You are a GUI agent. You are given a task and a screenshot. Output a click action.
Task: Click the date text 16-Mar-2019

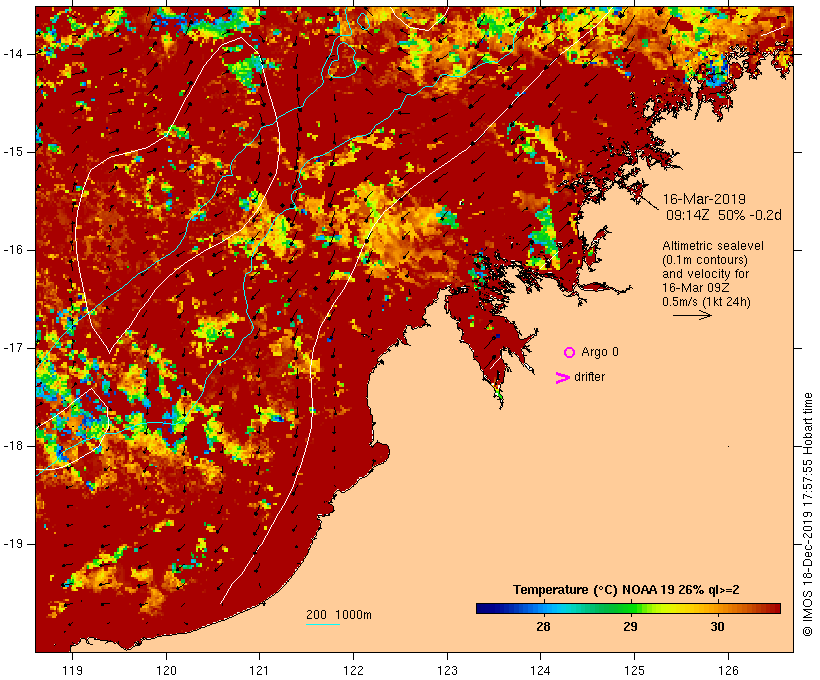(x=704, y=199)
